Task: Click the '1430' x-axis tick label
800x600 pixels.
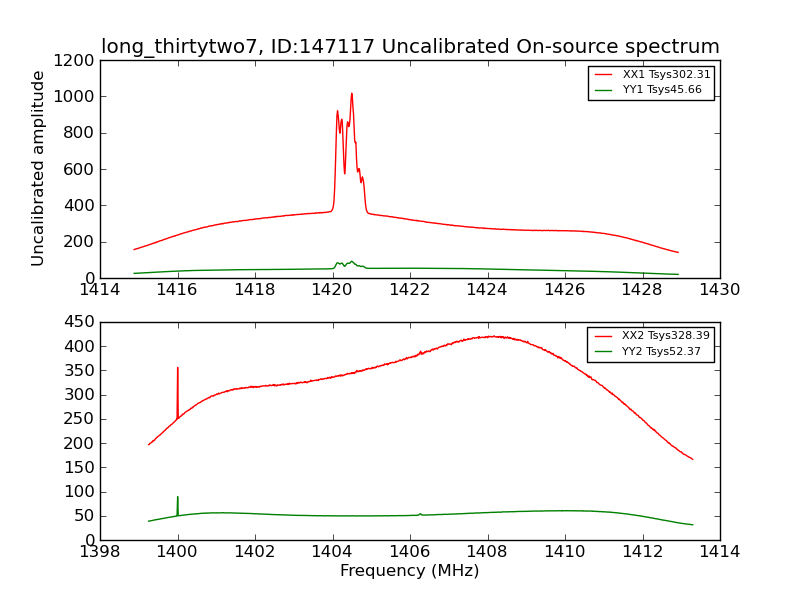Action: pyautogui.click(x=720, y=290)
